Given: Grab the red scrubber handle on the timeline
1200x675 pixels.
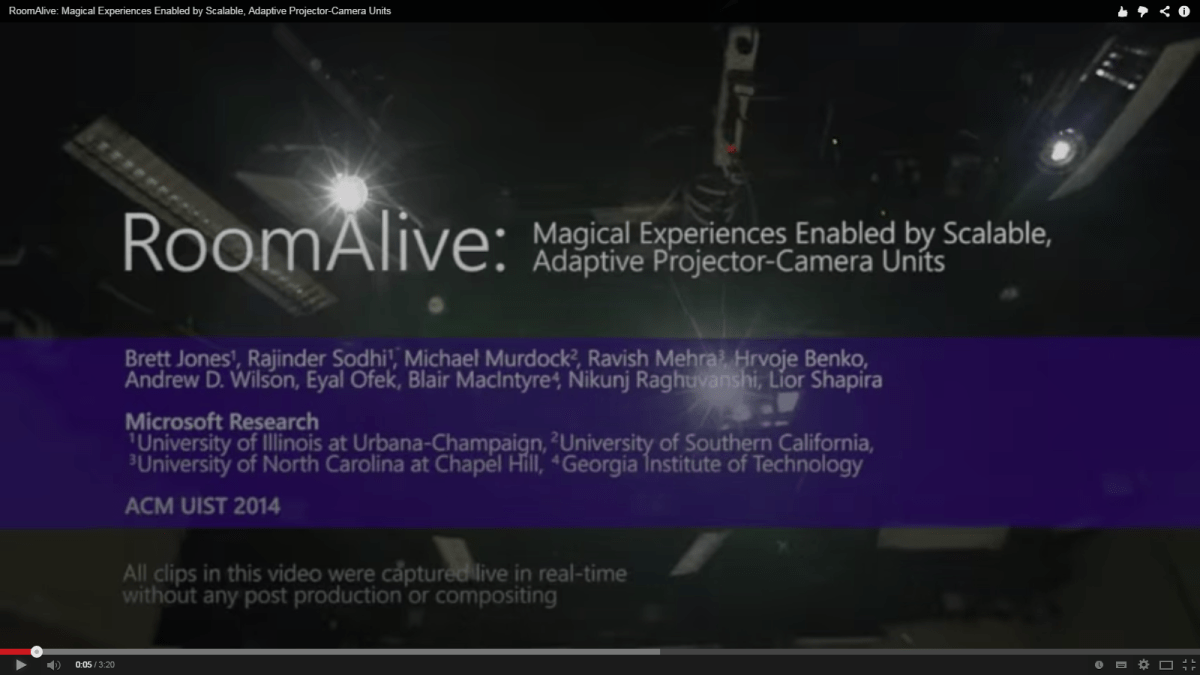Looking at the screenshot, I should [x=37, y=652].
